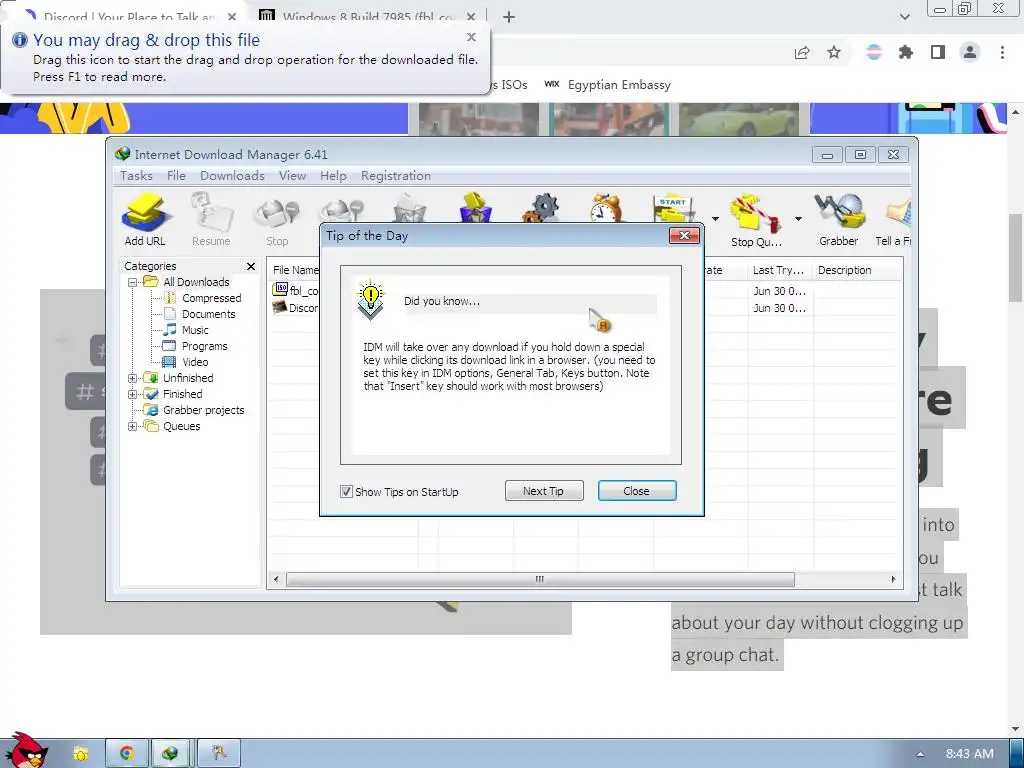Click the Next Tip button
The height and width of the screenshot is (768, 1024).
pos(544,491)
